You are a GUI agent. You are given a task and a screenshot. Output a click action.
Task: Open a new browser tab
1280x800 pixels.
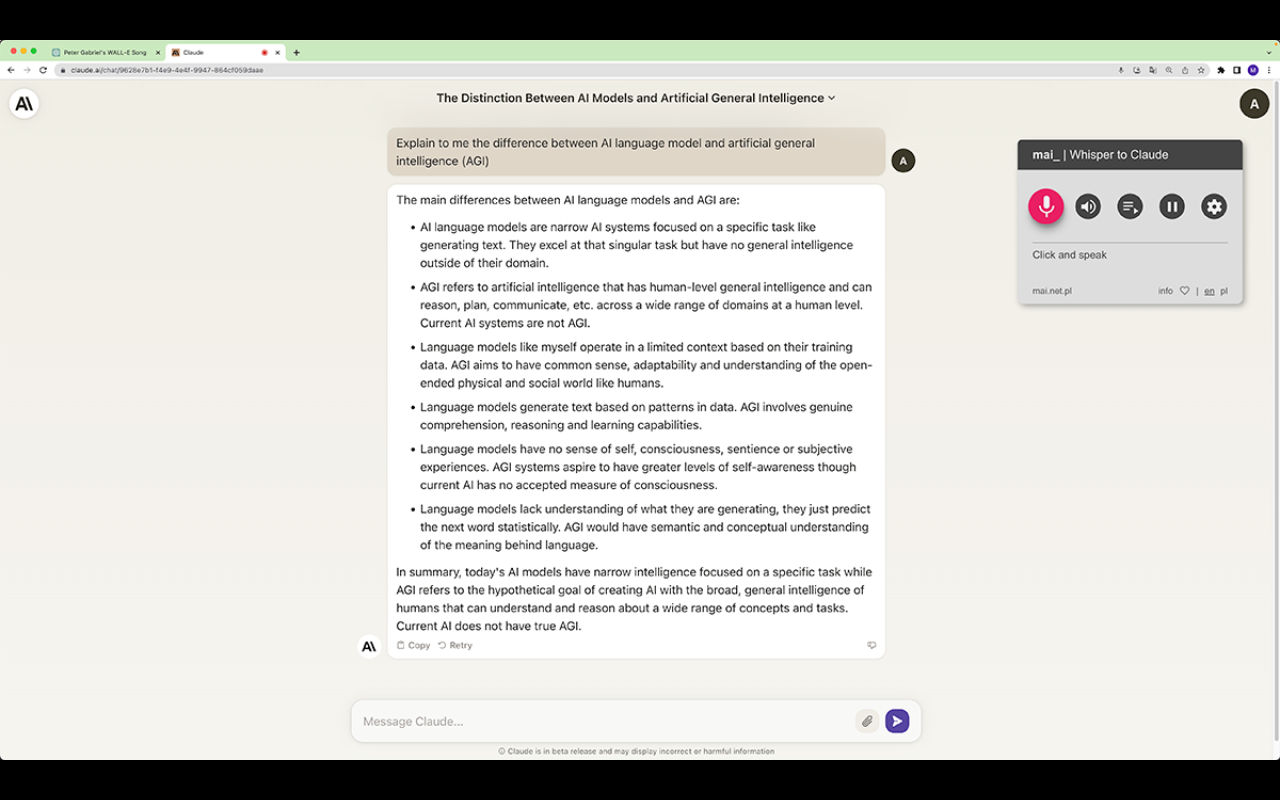(296, 52)
